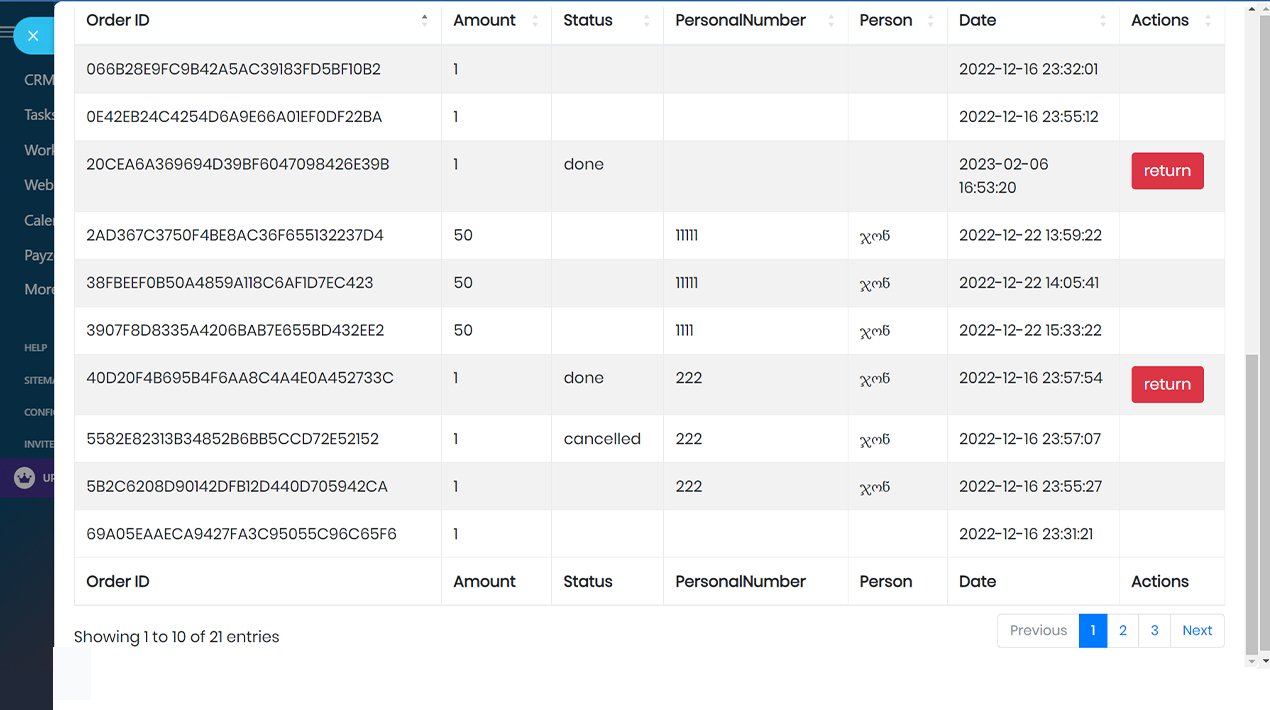Click sort arrows on Actions column

[1208, 21]
